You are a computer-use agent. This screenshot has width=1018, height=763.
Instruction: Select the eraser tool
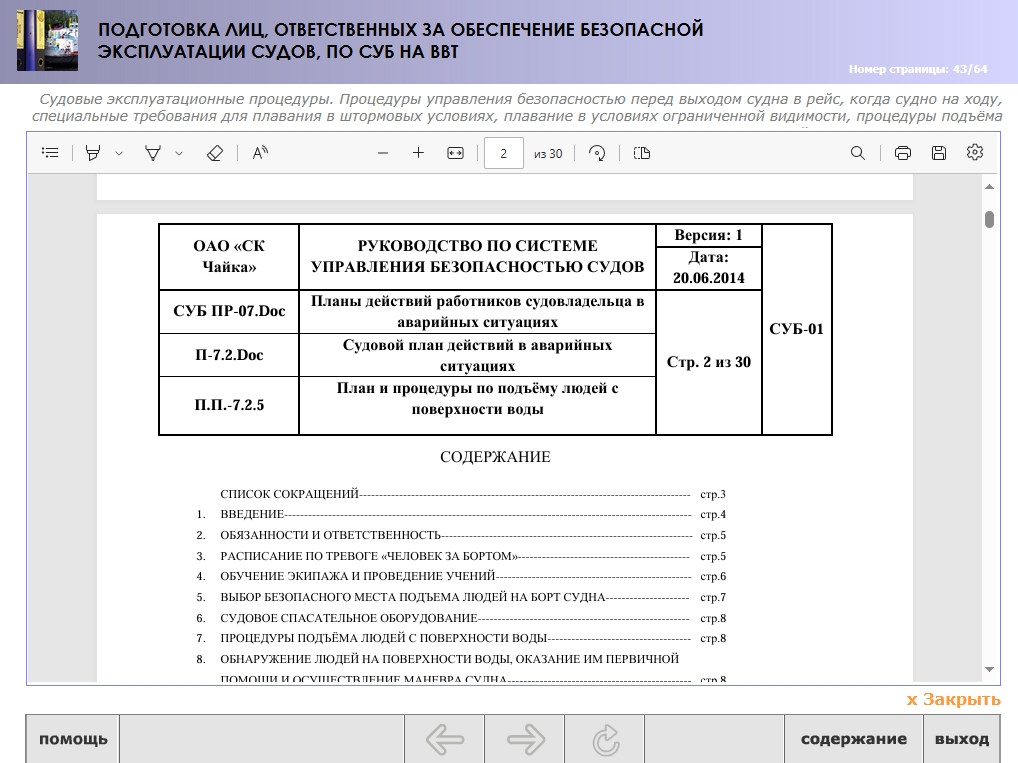pos(213,153)
